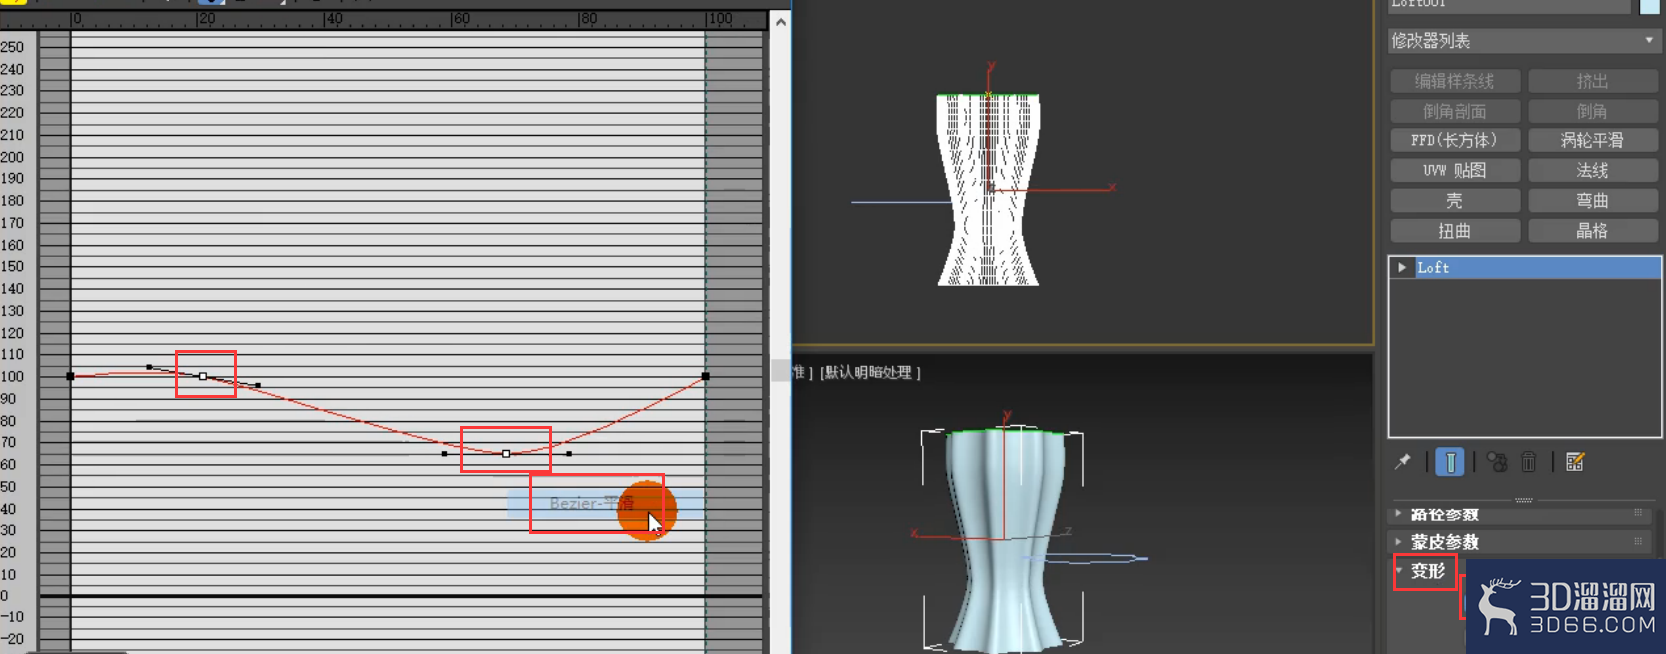Click the Remove Modifier trash icon

click(x=1529, y=461)
